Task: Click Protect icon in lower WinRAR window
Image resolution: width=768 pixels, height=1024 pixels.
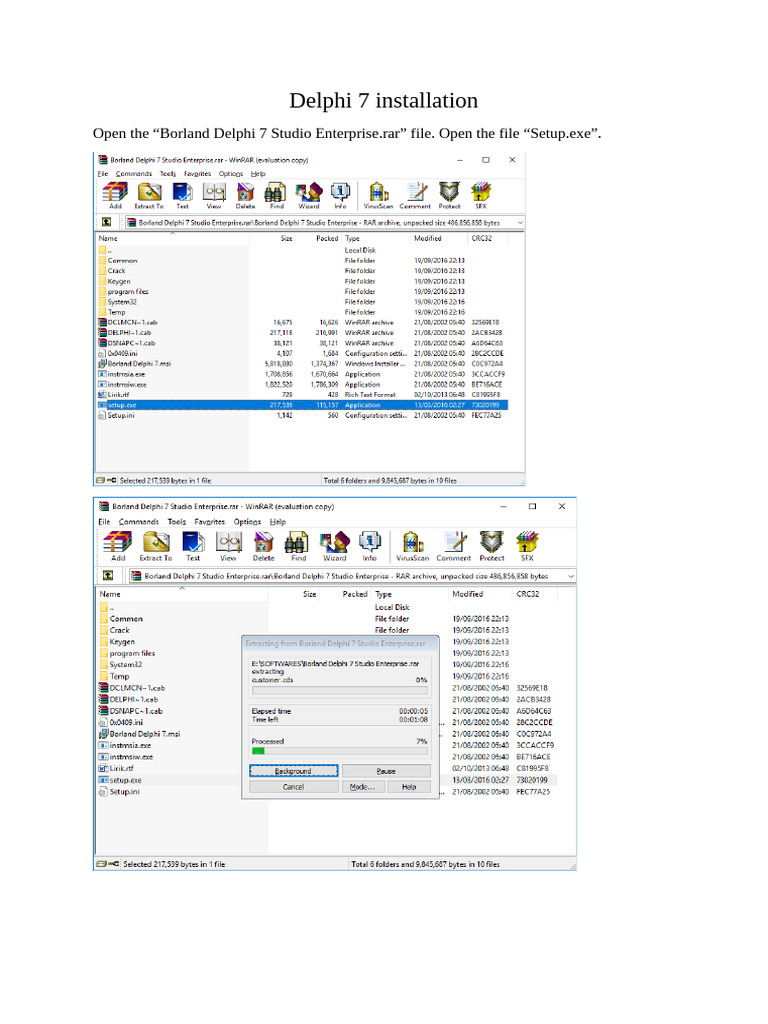Action: pyautogui.click(x=492, y=546)
